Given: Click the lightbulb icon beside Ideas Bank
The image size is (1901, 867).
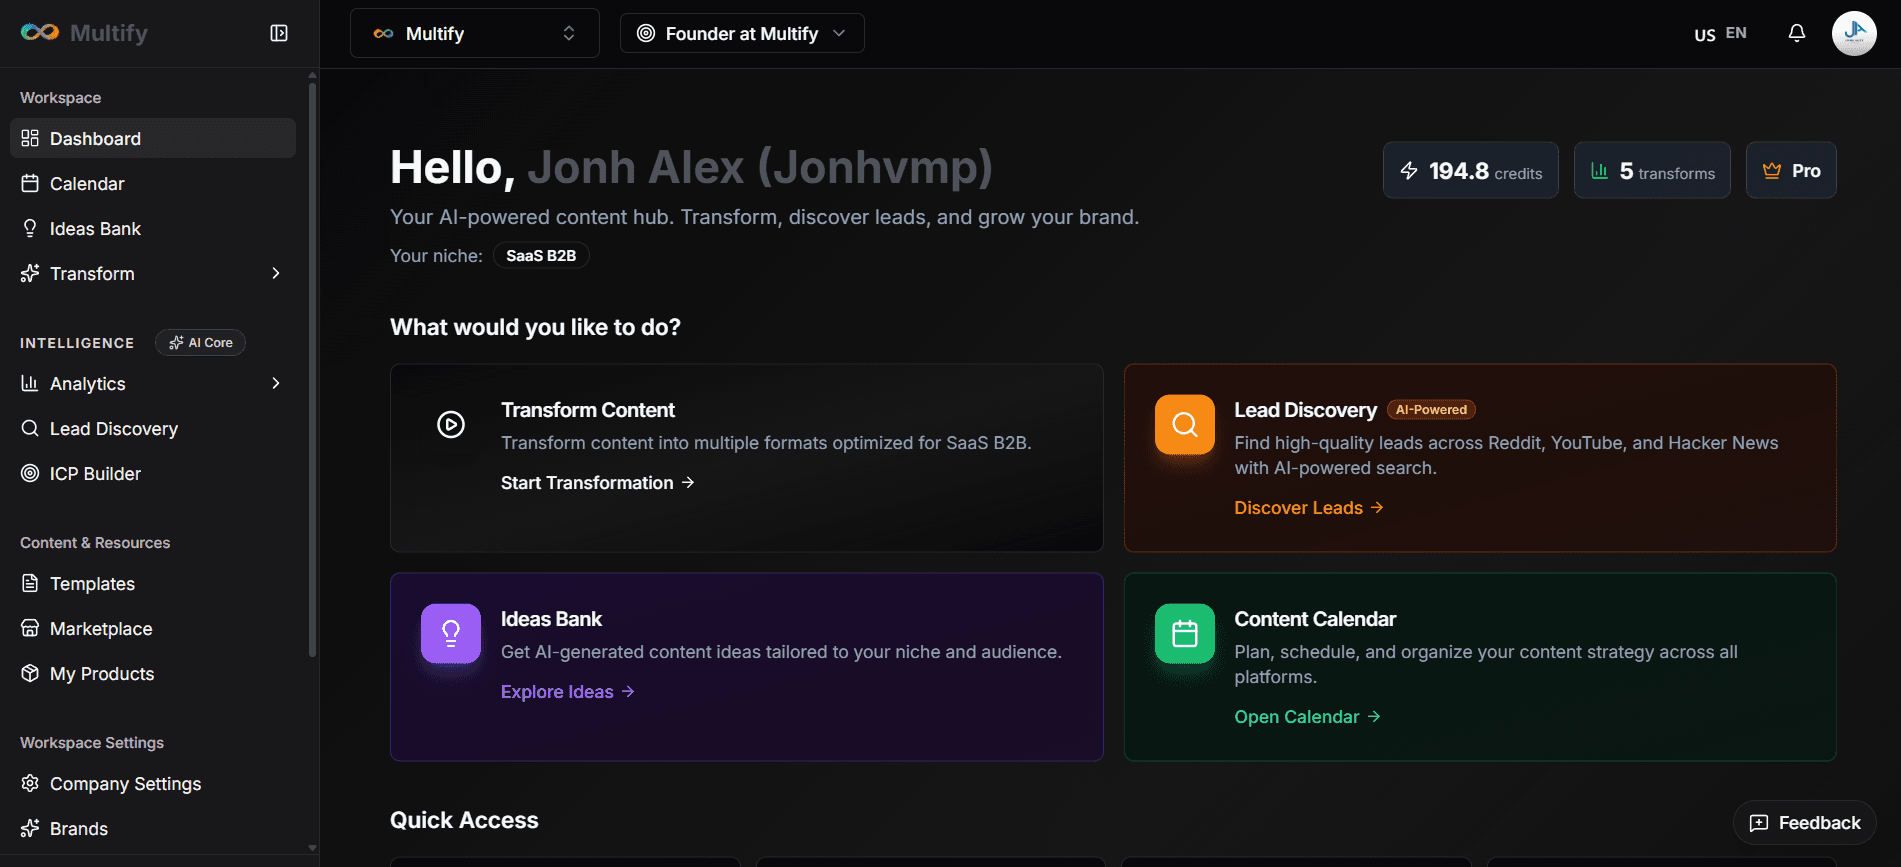Looking at the screenshot, I should click(30, 228).
